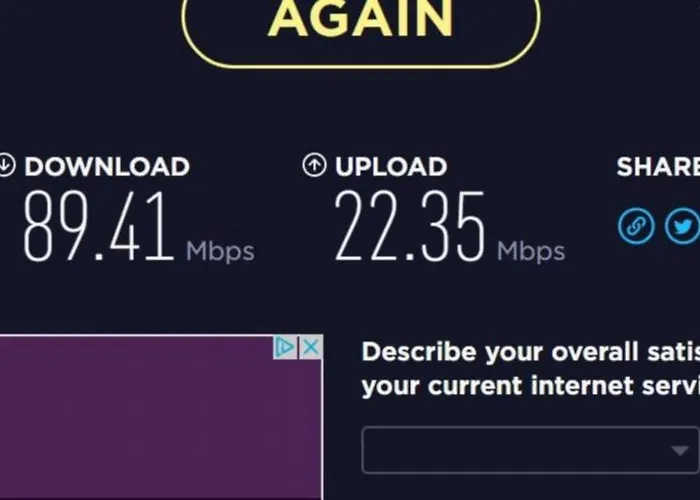Click the AdChoices triangle icon
The image size is (700, 500).
click(x=285, y=347)
